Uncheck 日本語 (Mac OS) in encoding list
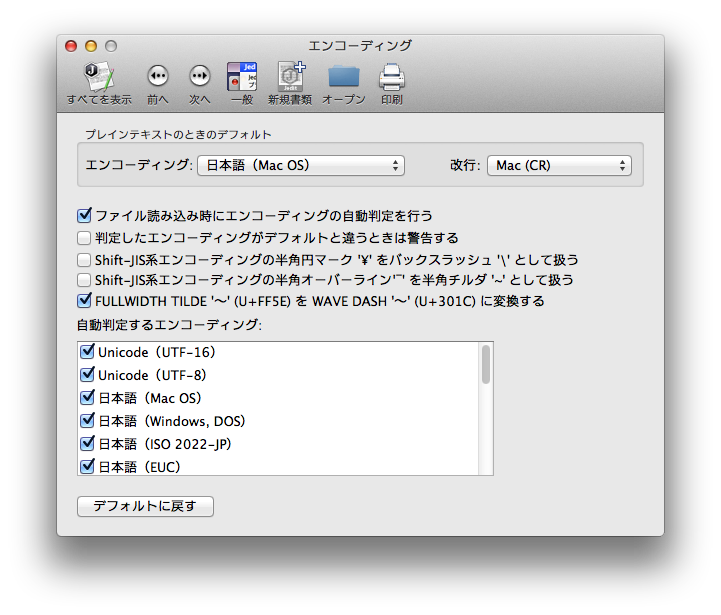Screen dimensions: 721x615 87,397
